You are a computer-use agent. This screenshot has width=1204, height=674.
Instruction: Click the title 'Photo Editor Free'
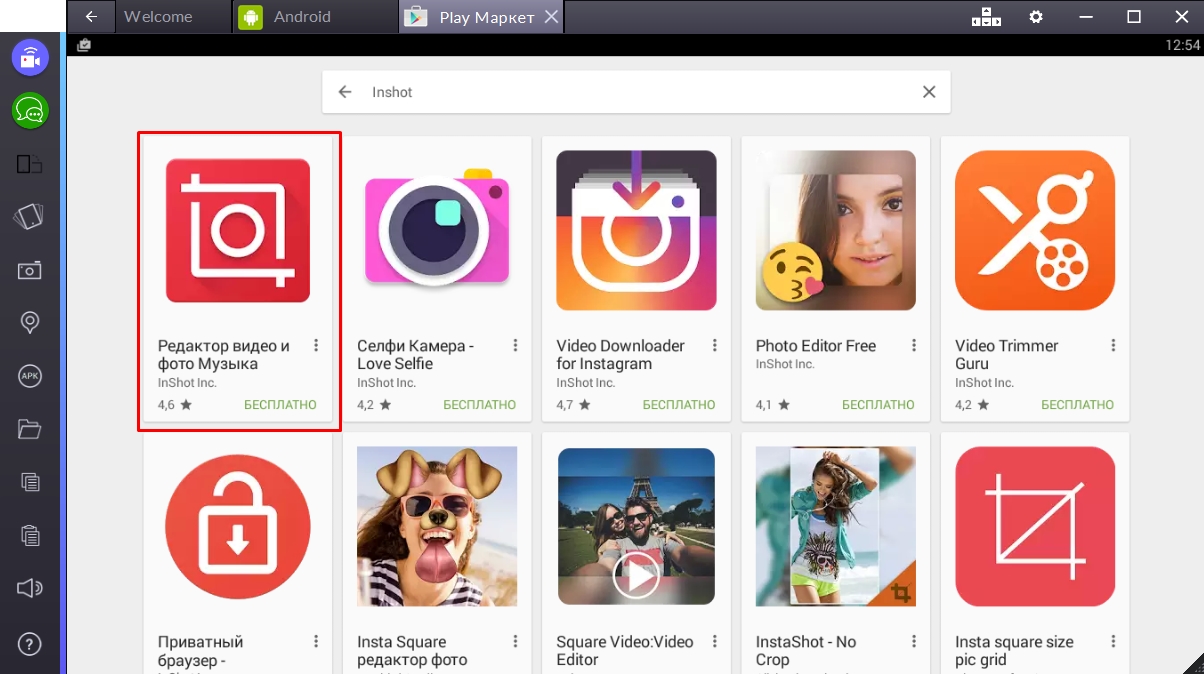pyautogui.click(x=816, y=346)
